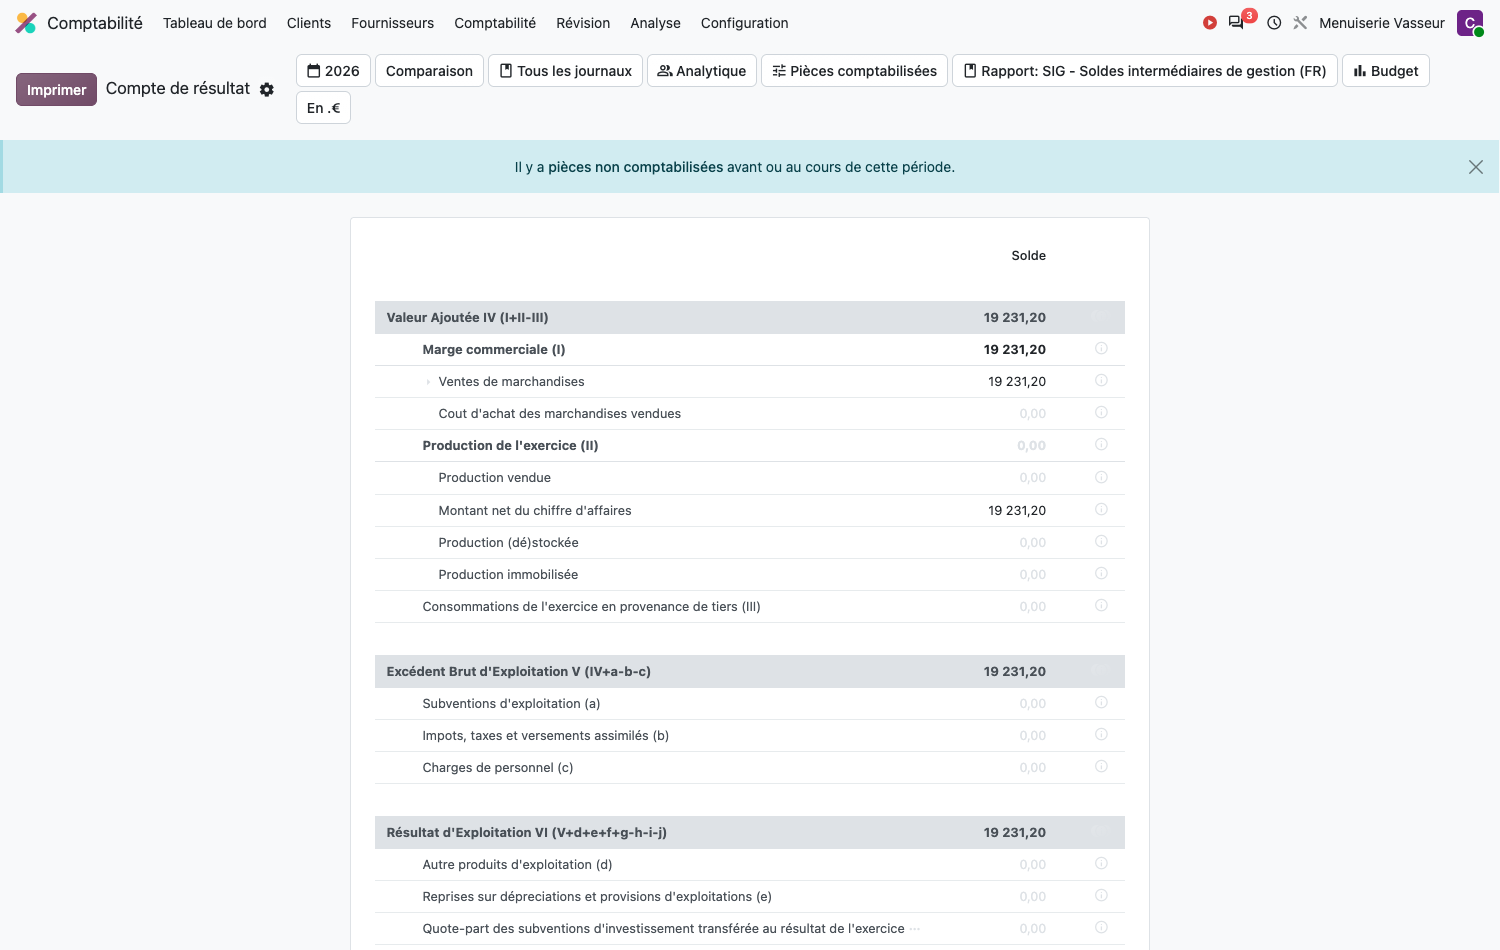Click info icon for Production (dé)stockée
Screen dimensions: 1500x950
(1101, 542)
